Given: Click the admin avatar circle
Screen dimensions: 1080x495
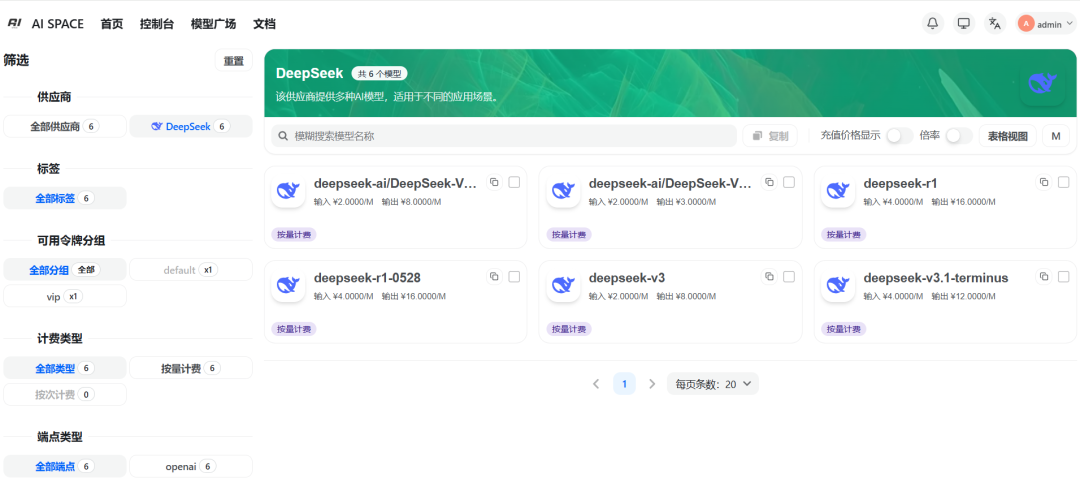Looking at the screenshot, I should click(1026, 23).
